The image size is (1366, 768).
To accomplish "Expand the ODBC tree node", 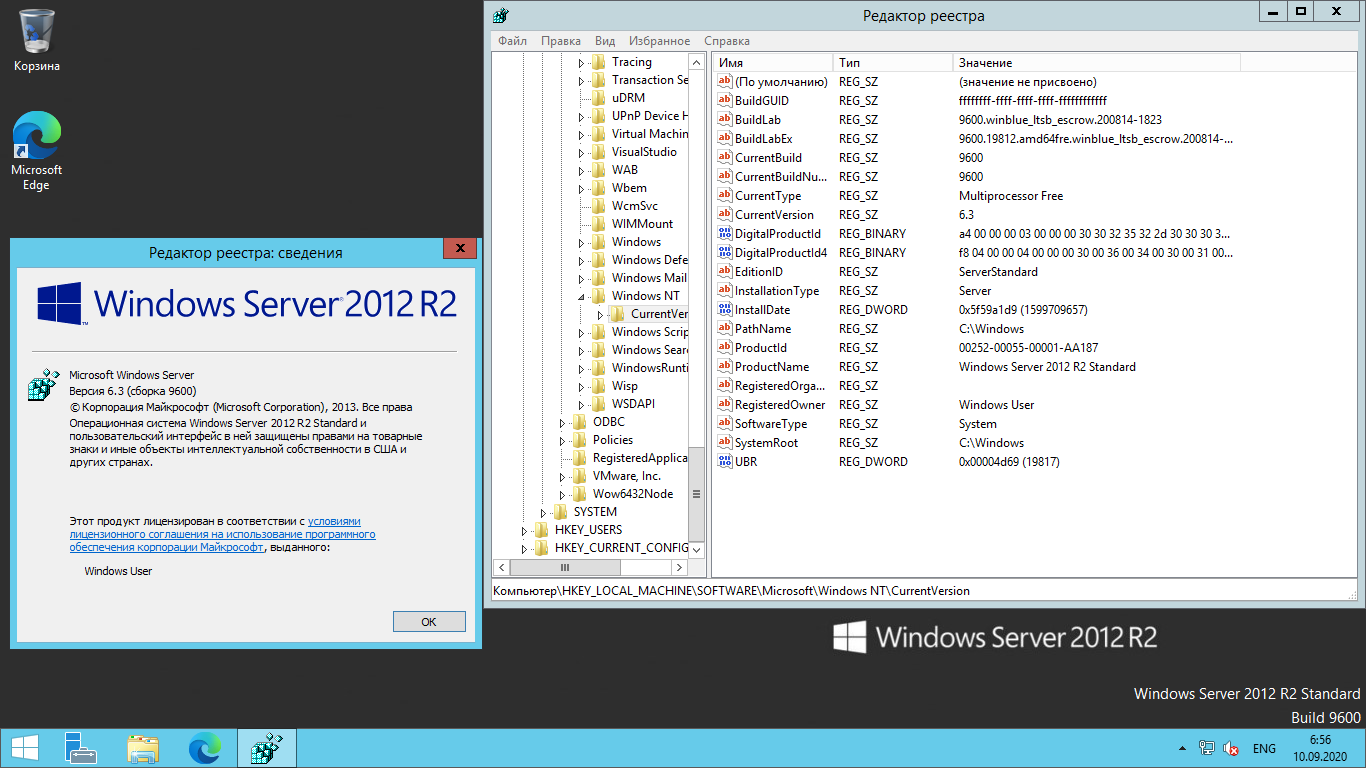I will coord(562,422).
